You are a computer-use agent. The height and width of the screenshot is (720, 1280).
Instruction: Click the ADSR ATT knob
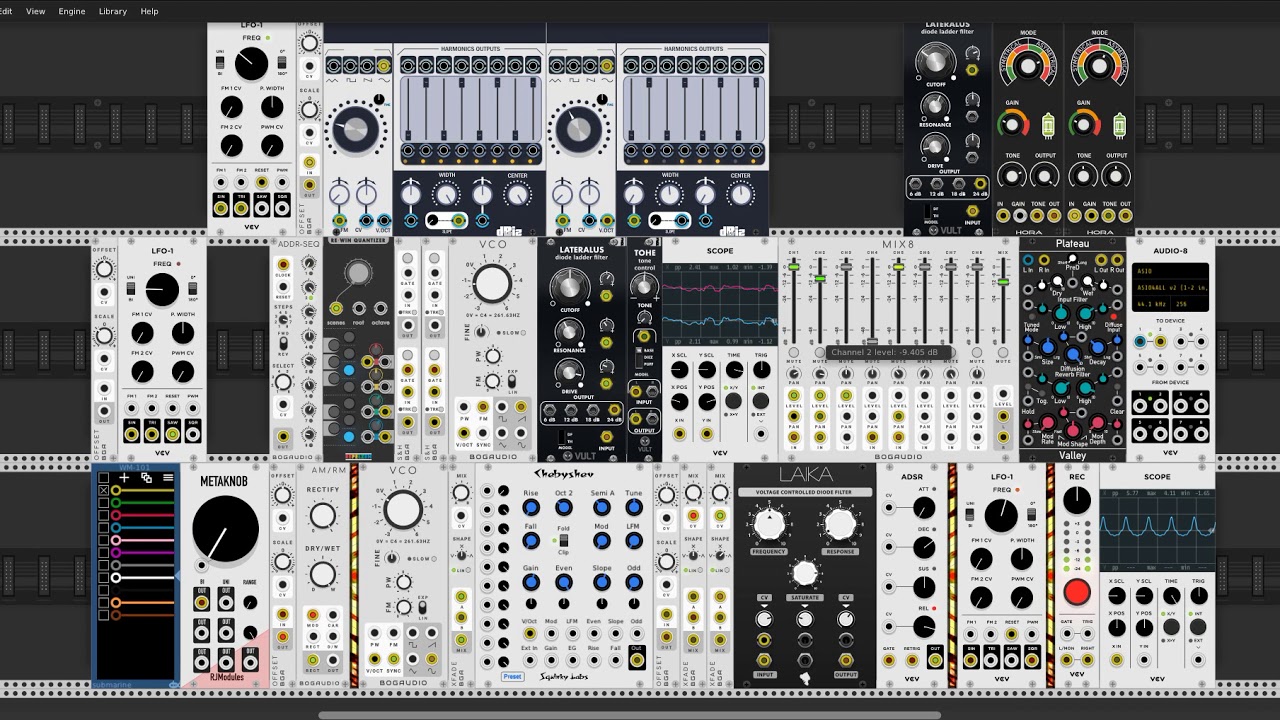[x=923, y=508]
